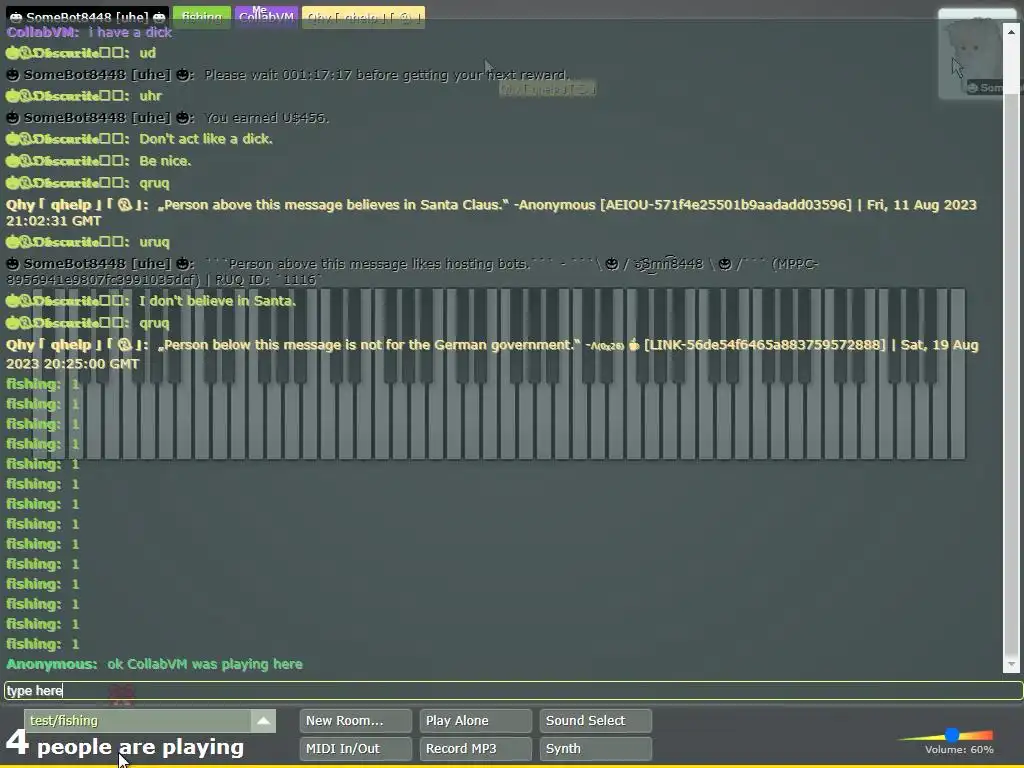Click the 'Be nice.' chat message
This screenshot has height=768, width=1024.
[x=165, y=161]
